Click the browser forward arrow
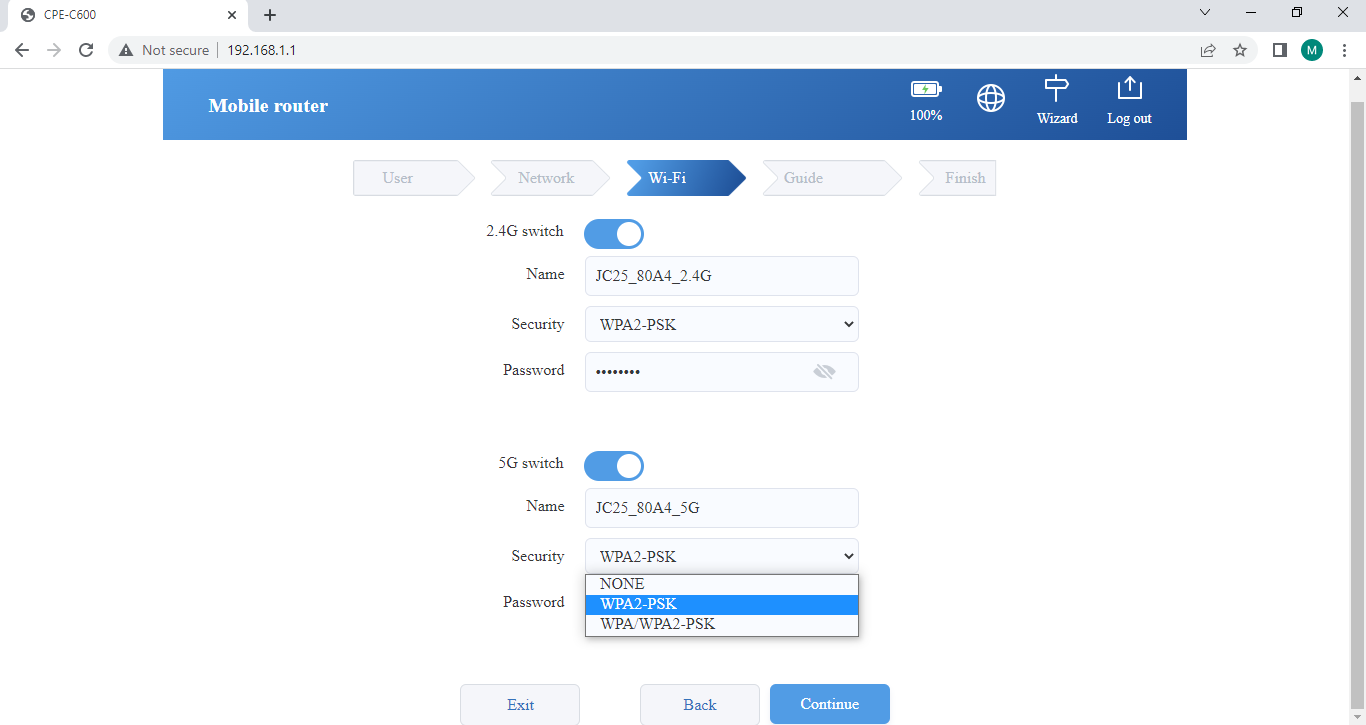The height and width of the screenshot is (725, 1366). coord(54,50)
